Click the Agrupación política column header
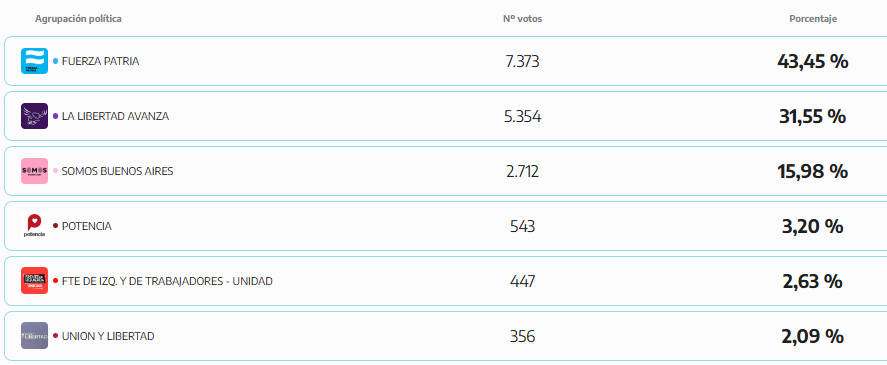The height and width of the screenshot is (365, 887). coord(78,19)
